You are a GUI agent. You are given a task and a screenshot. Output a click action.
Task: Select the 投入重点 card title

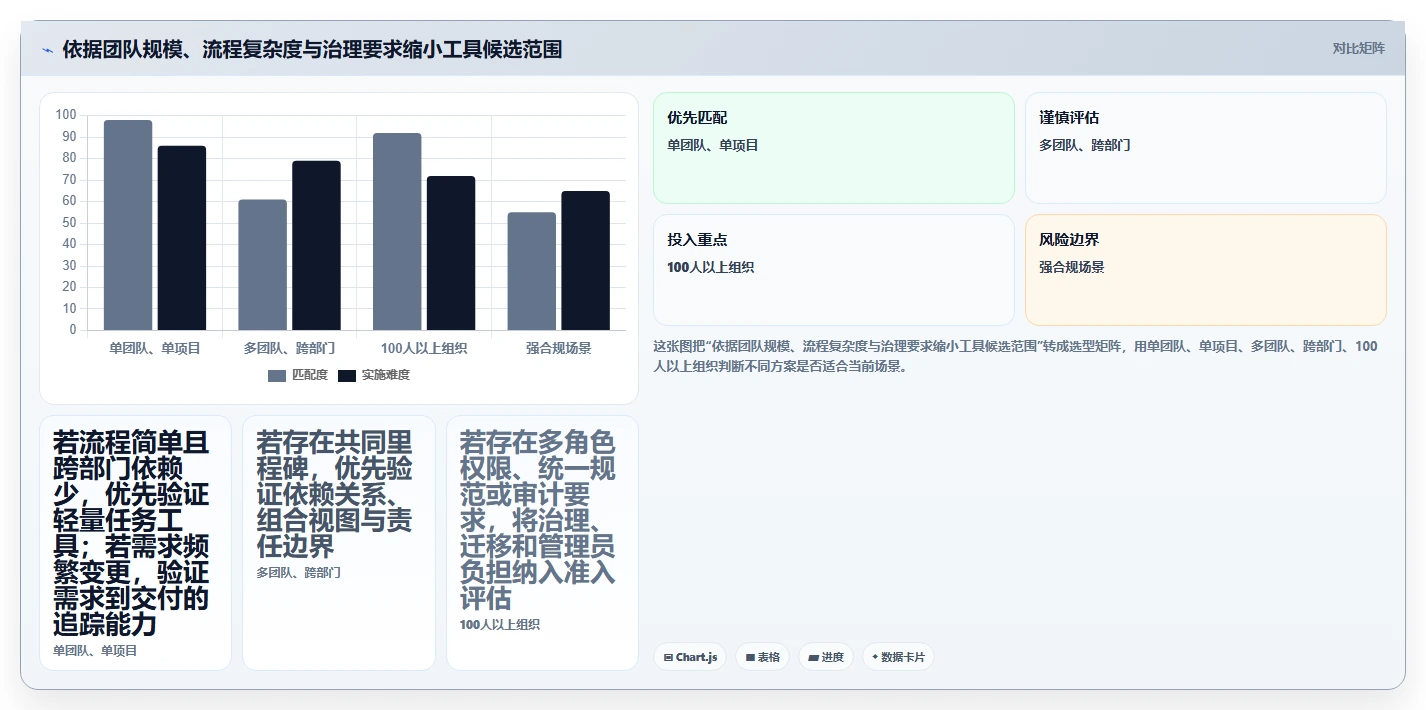pos(697,240)
